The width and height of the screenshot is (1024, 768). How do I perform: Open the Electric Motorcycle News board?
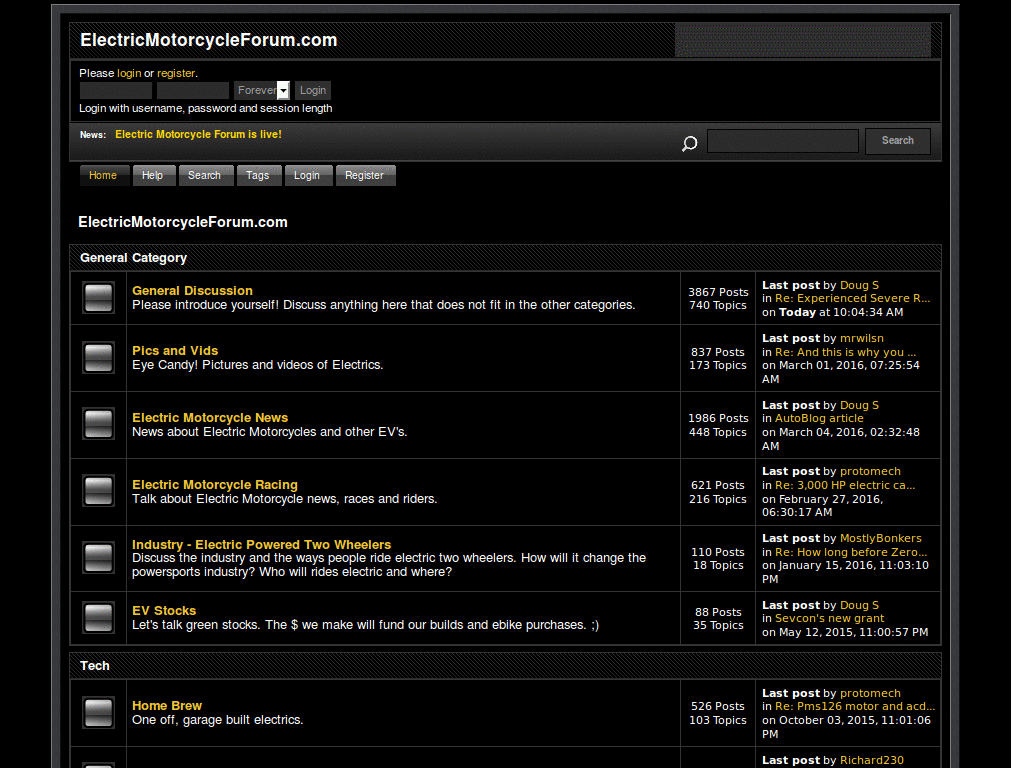click(x=210, y=417)
